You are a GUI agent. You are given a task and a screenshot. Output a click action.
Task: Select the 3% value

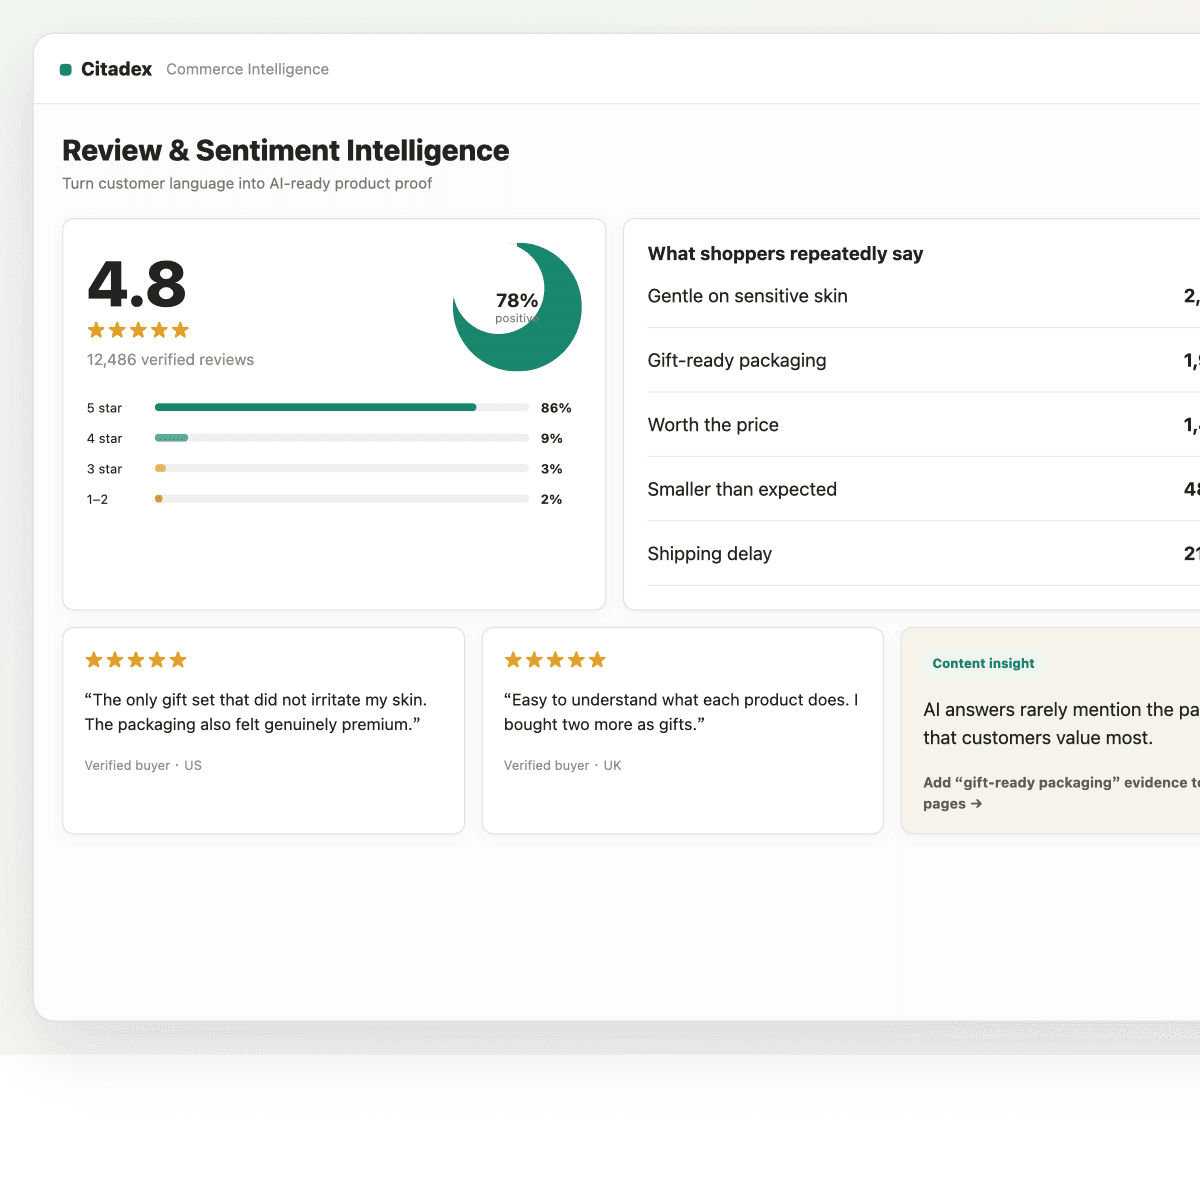pyautogui.click(x=552, y=469)
